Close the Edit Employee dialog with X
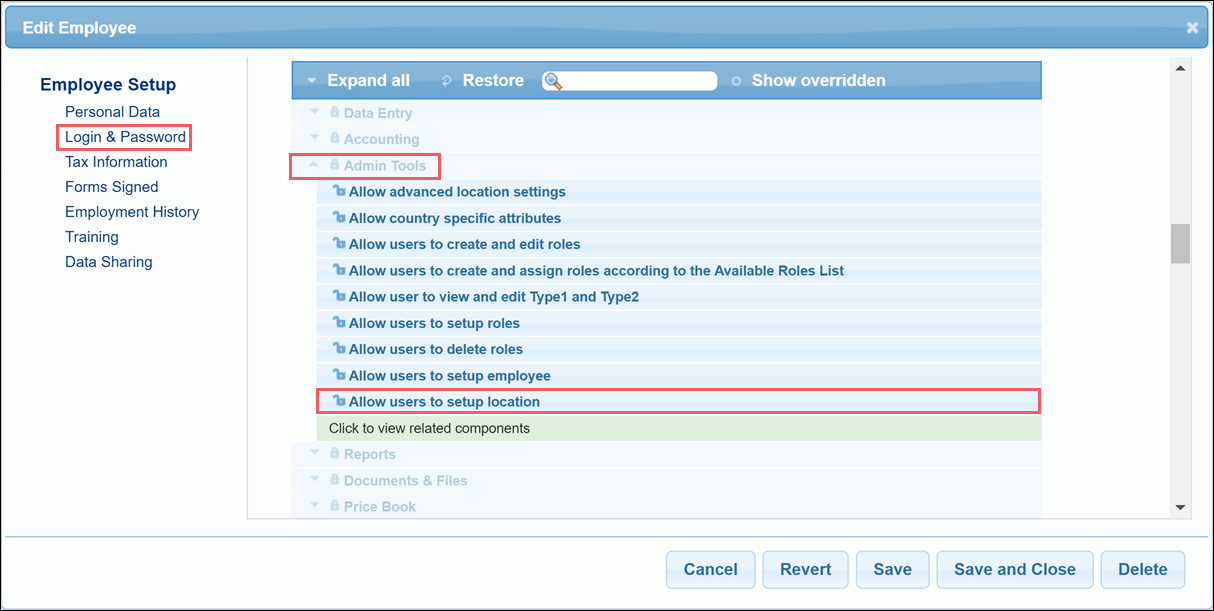Image resolution: width=1214 pixels, height=611 pixels. pyautogui.click(x=1192, y=28)
